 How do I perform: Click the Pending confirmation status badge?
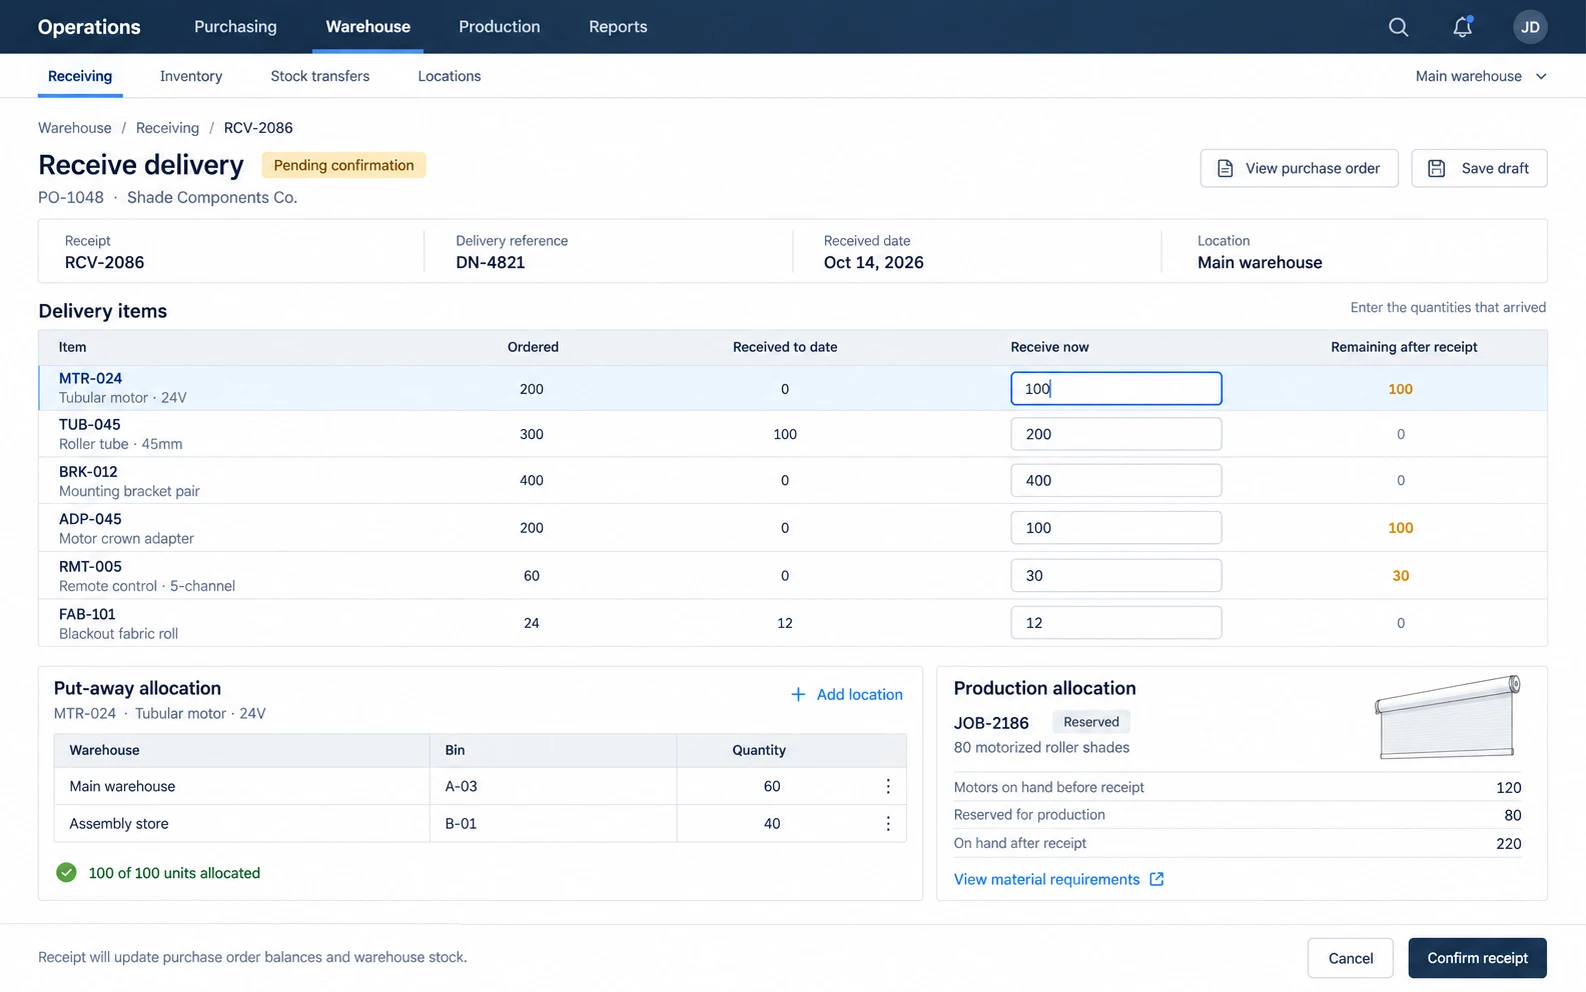pos(344,165)
